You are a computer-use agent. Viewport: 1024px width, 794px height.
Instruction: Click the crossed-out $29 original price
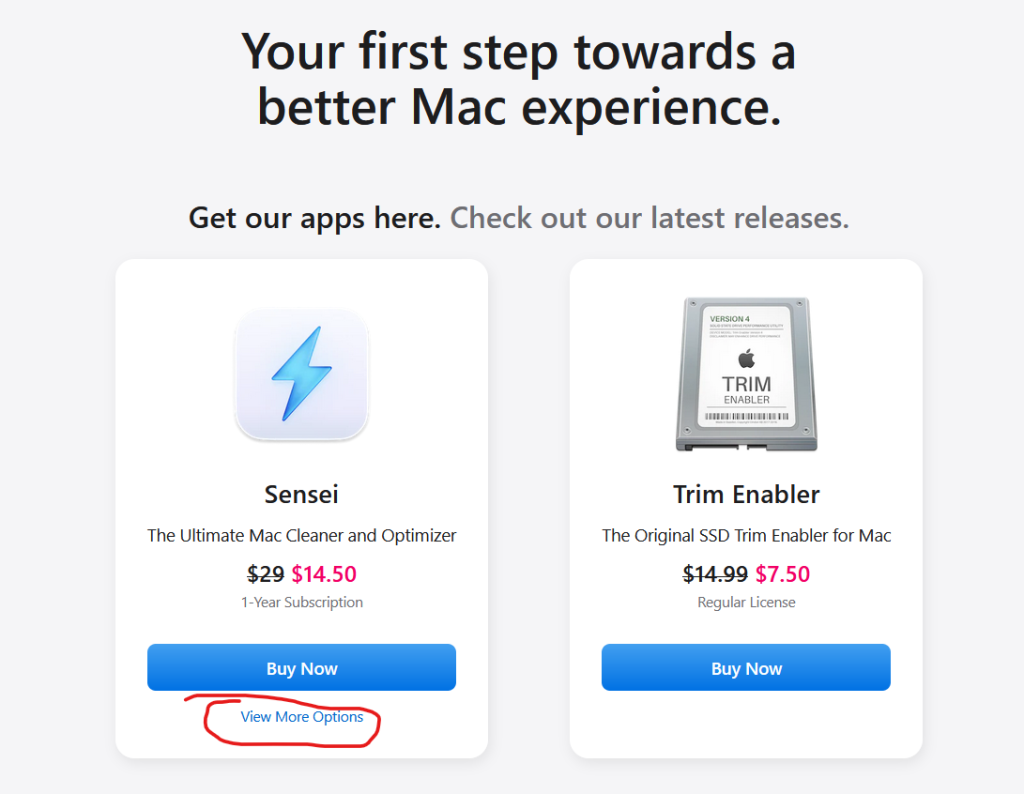click(265, 574)
